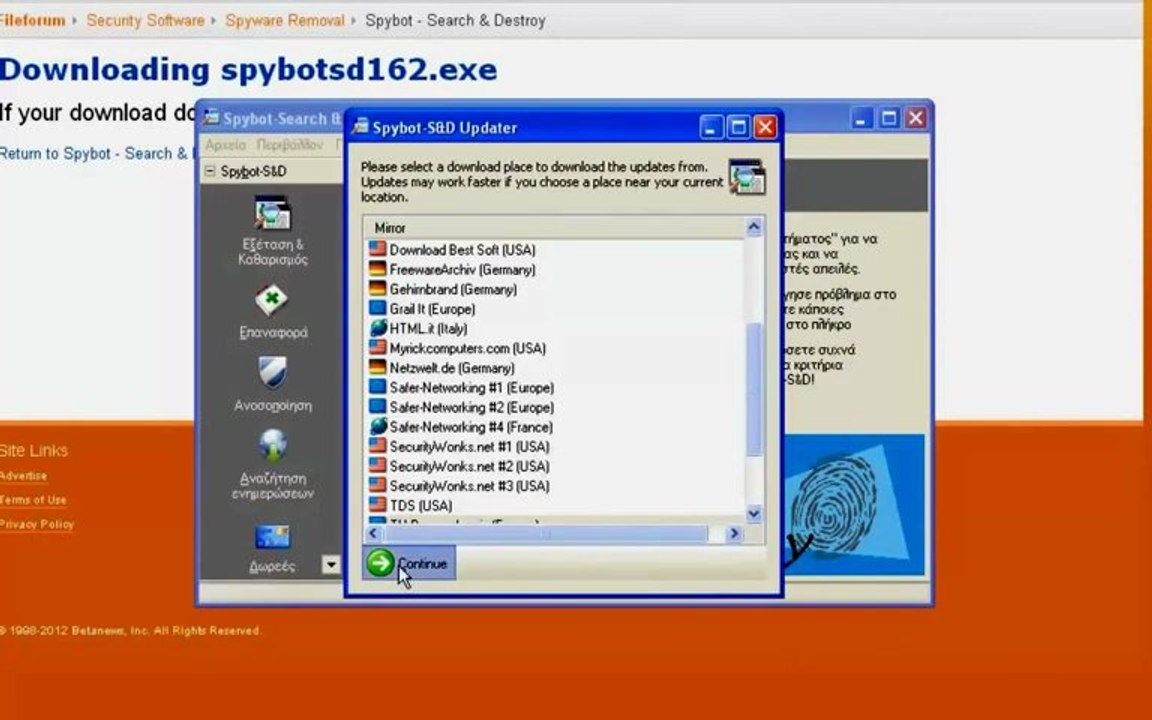Open the Αρχείο menu in Spybot window
Viewport: 1152px width, 720px height.
[x=226, y=145]
